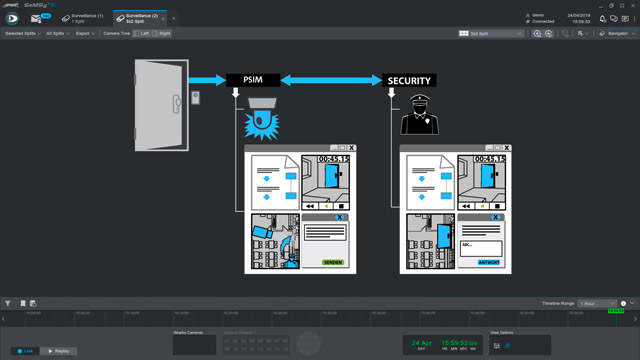640x360 pixels.
Task: Open the 3x2 Split layout dropdown
Action: [x=491, y=33]
